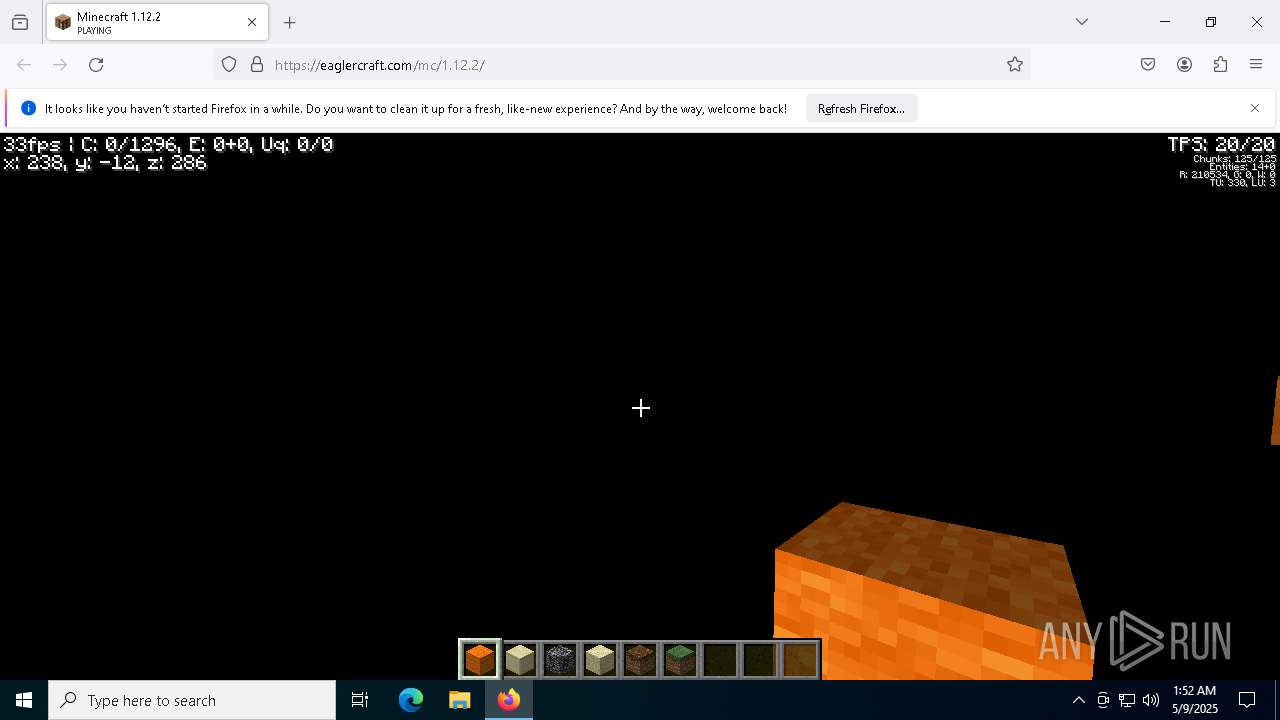Open a new browser tab
Screen dimensions: 1280x720
pyautogui.click(x=290, y=22)
